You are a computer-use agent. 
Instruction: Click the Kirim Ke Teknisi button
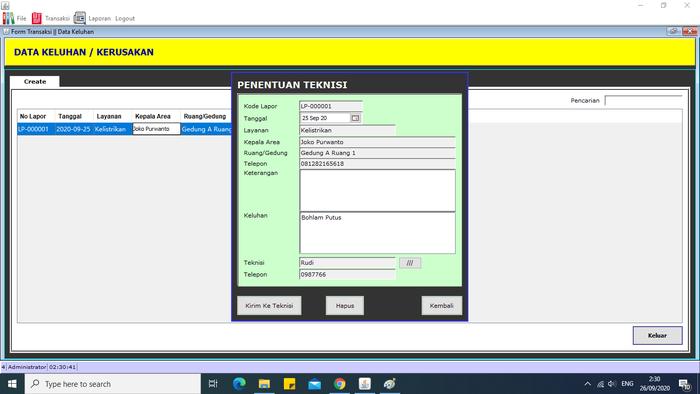tap(269, 306)
